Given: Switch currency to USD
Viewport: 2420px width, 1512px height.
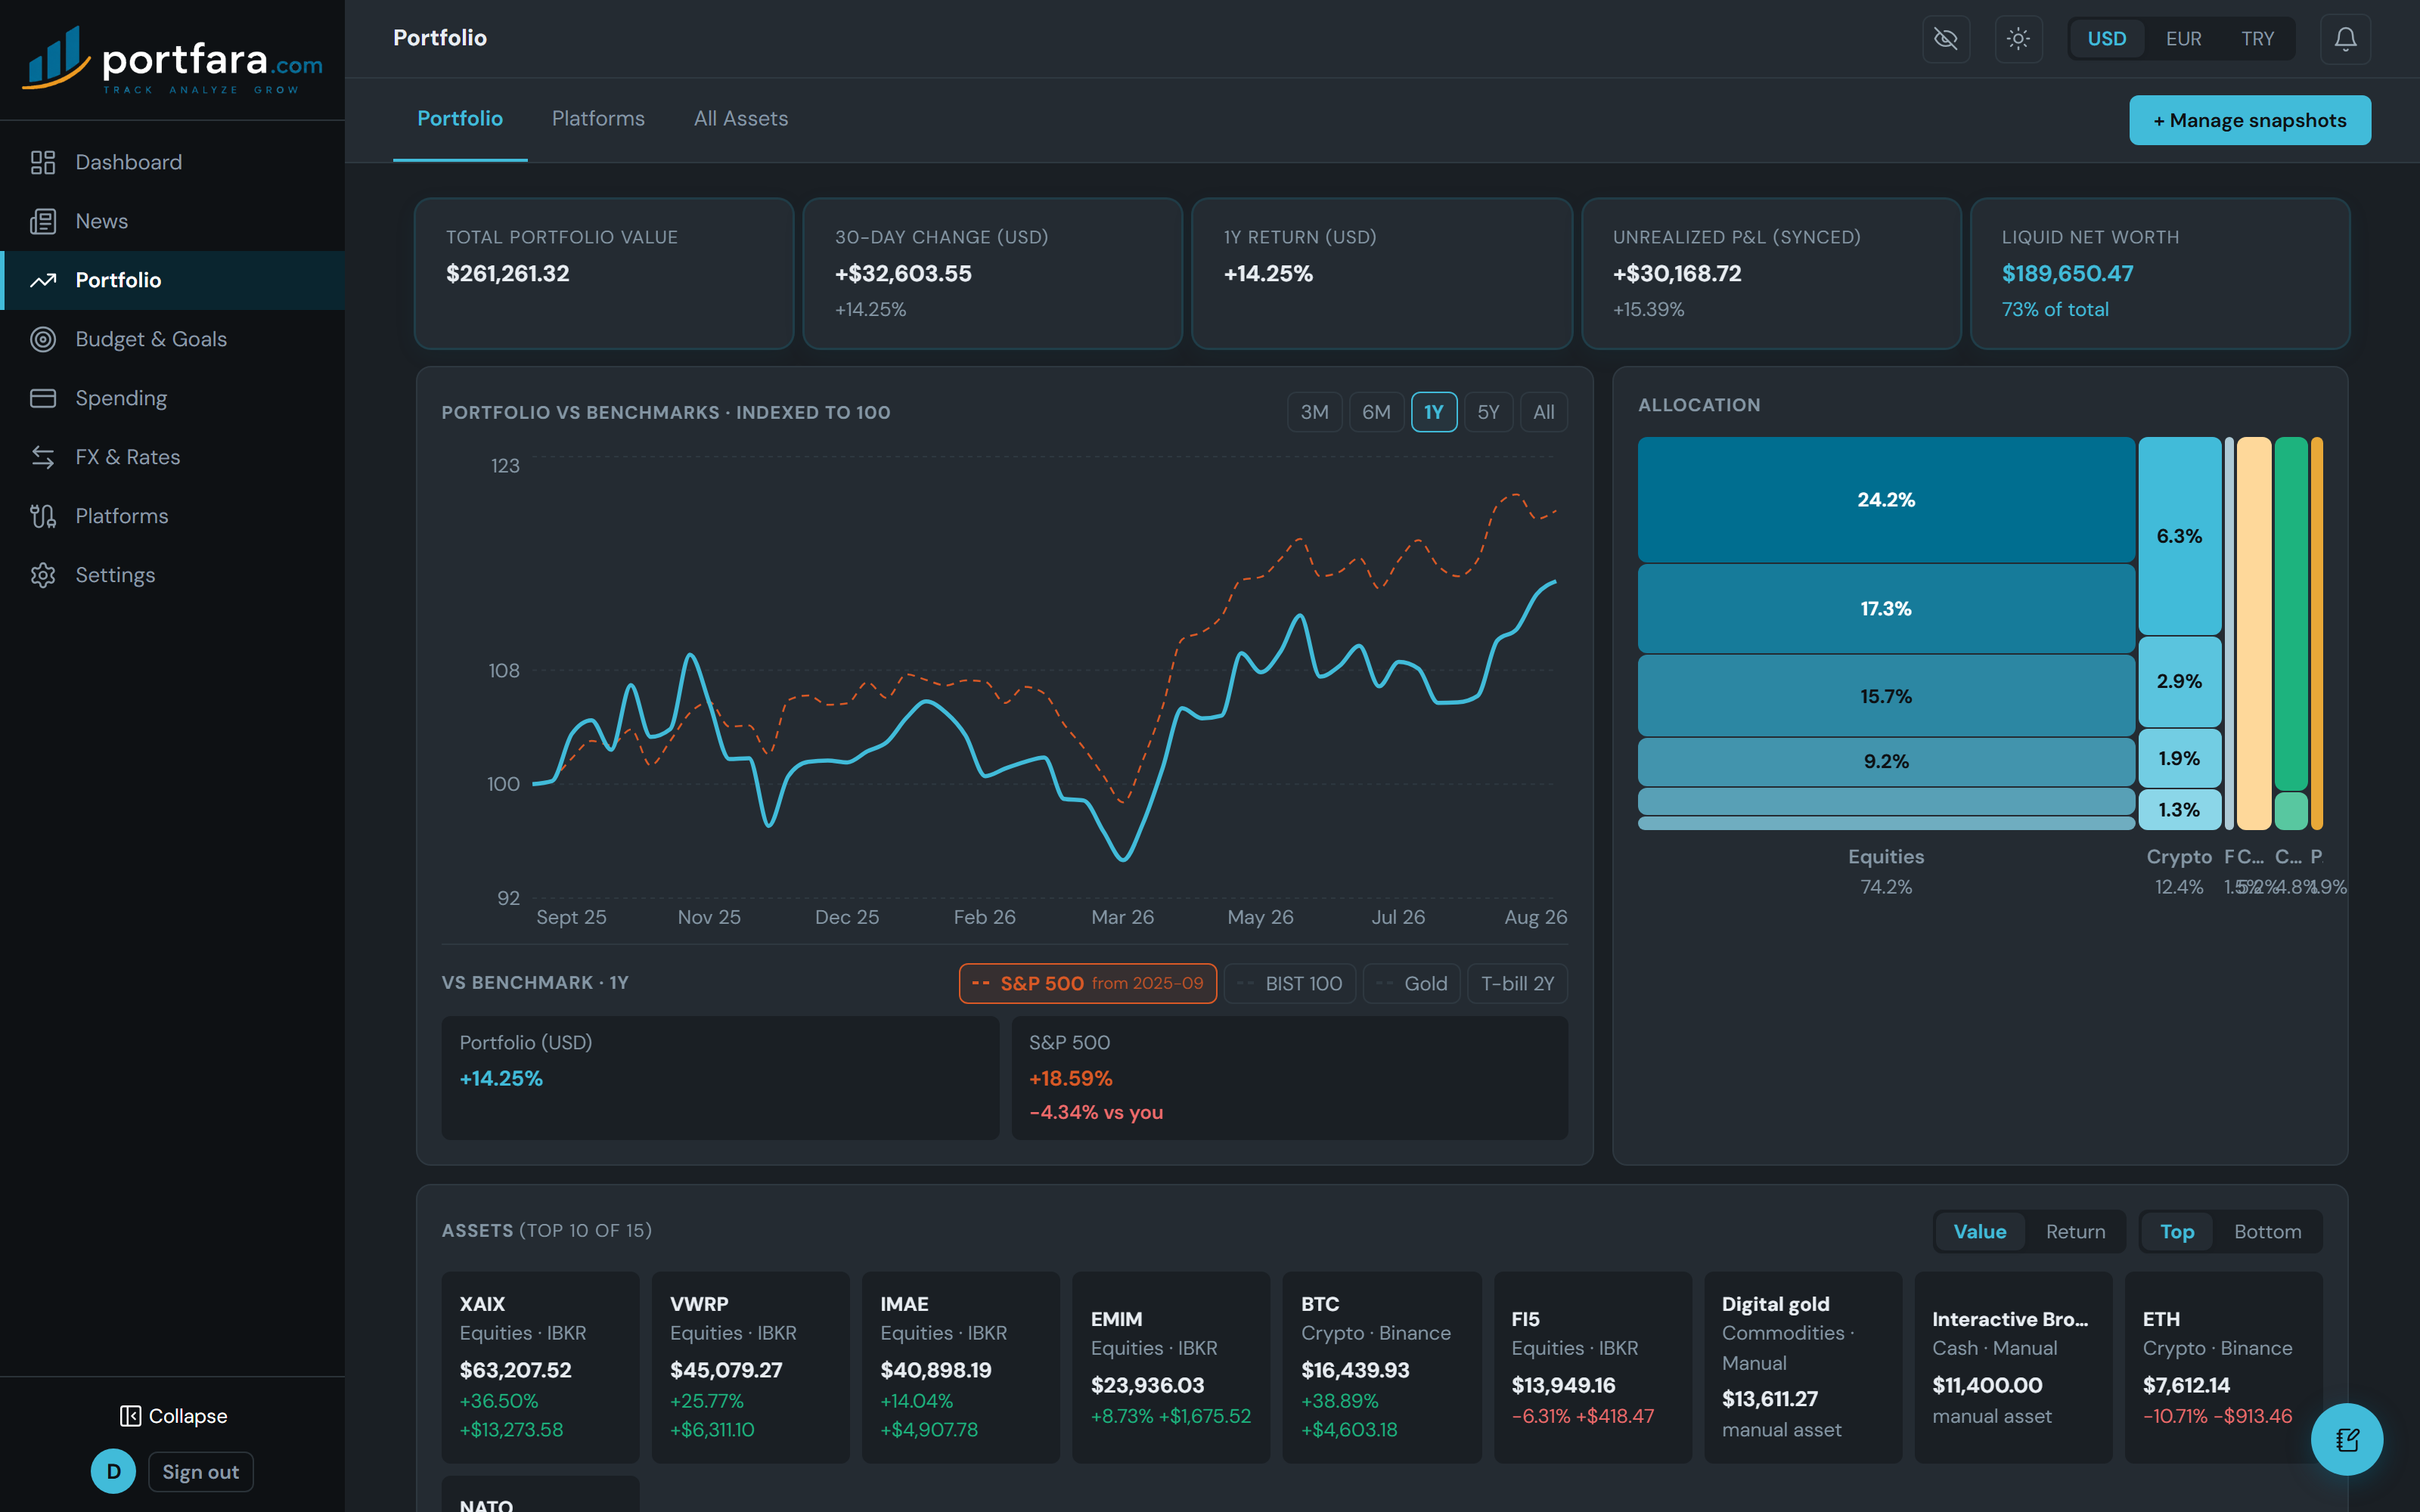Looking at the screenshot, I should [2106, 39].
